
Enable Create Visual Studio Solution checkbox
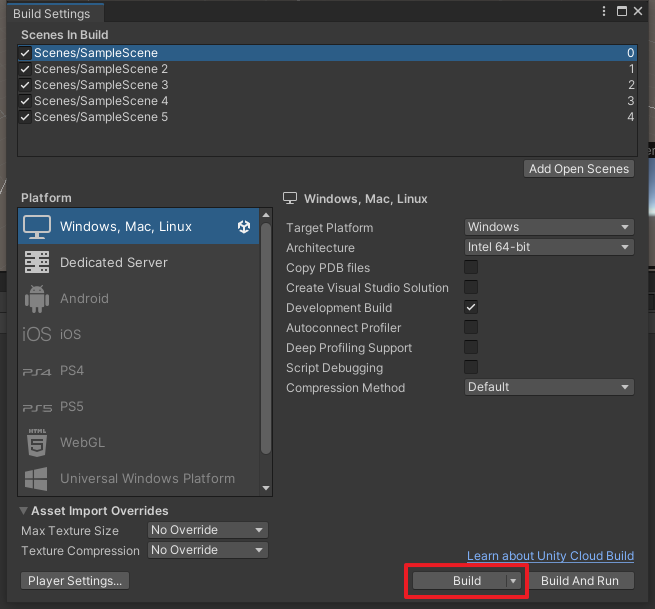(471, 287)
